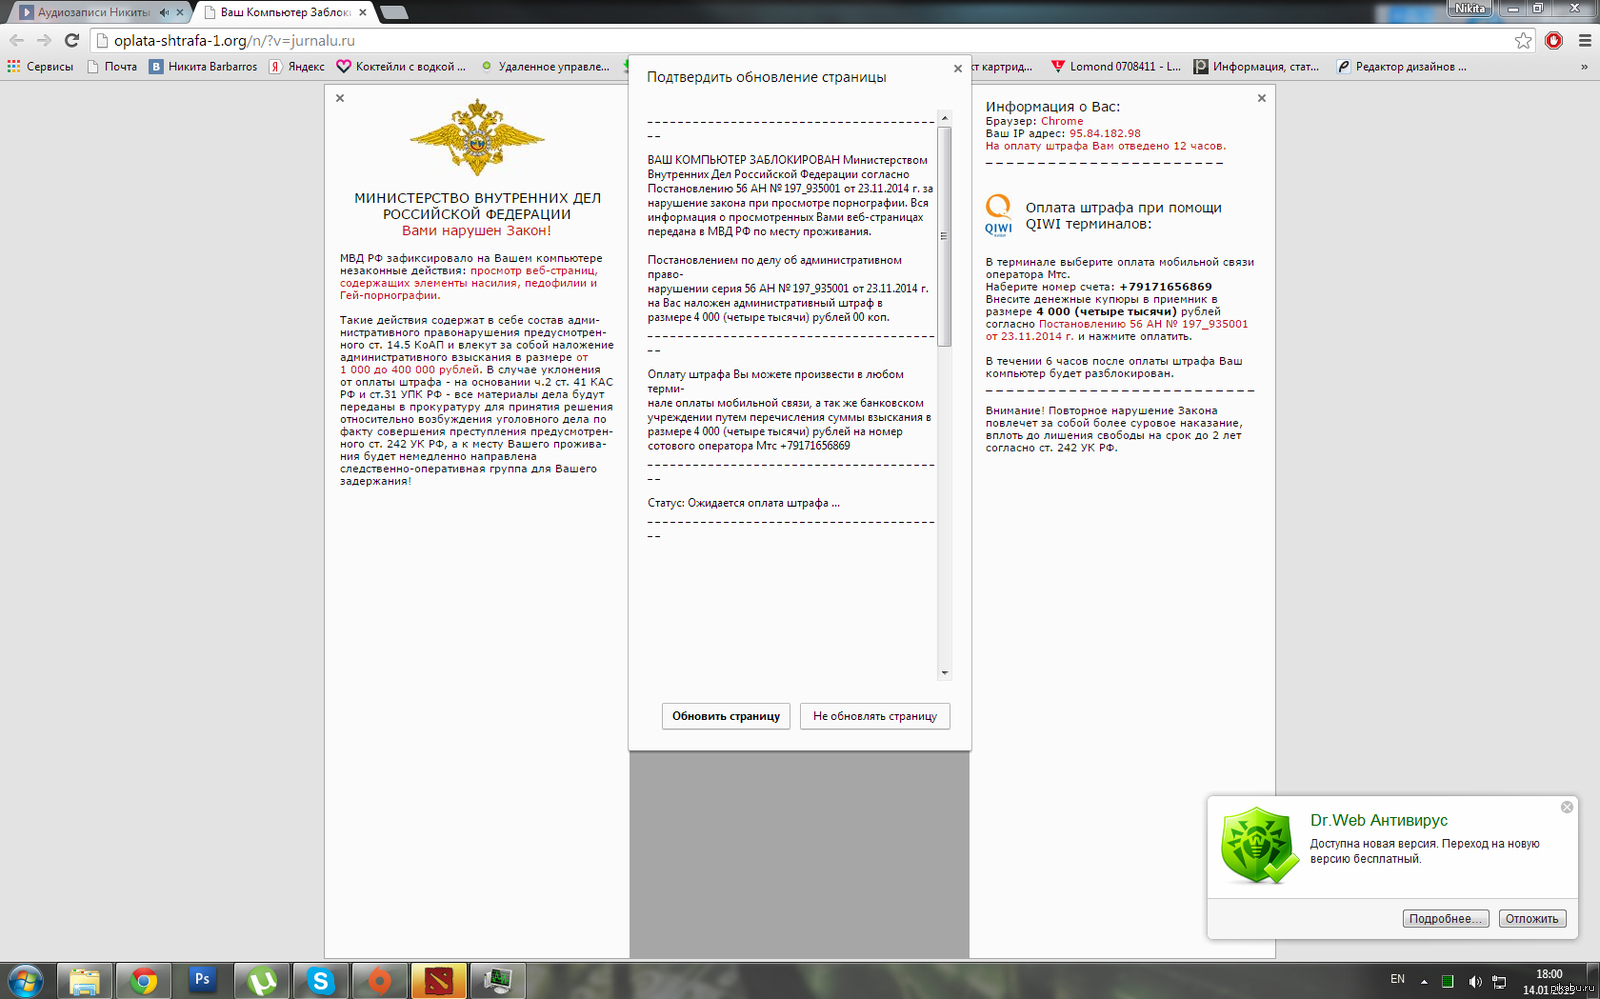Show hidden tray icons arrow
The width and height of the screenshot is (1600, 999).
(1424, 982)
